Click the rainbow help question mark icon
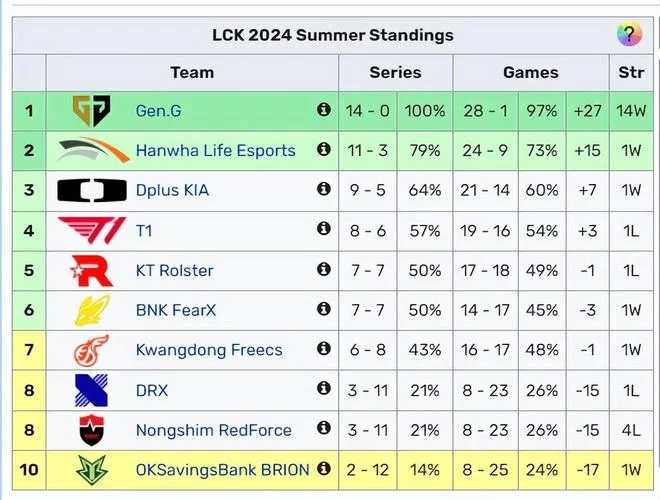Screen dimensions: 660x500 click(629, 34)
